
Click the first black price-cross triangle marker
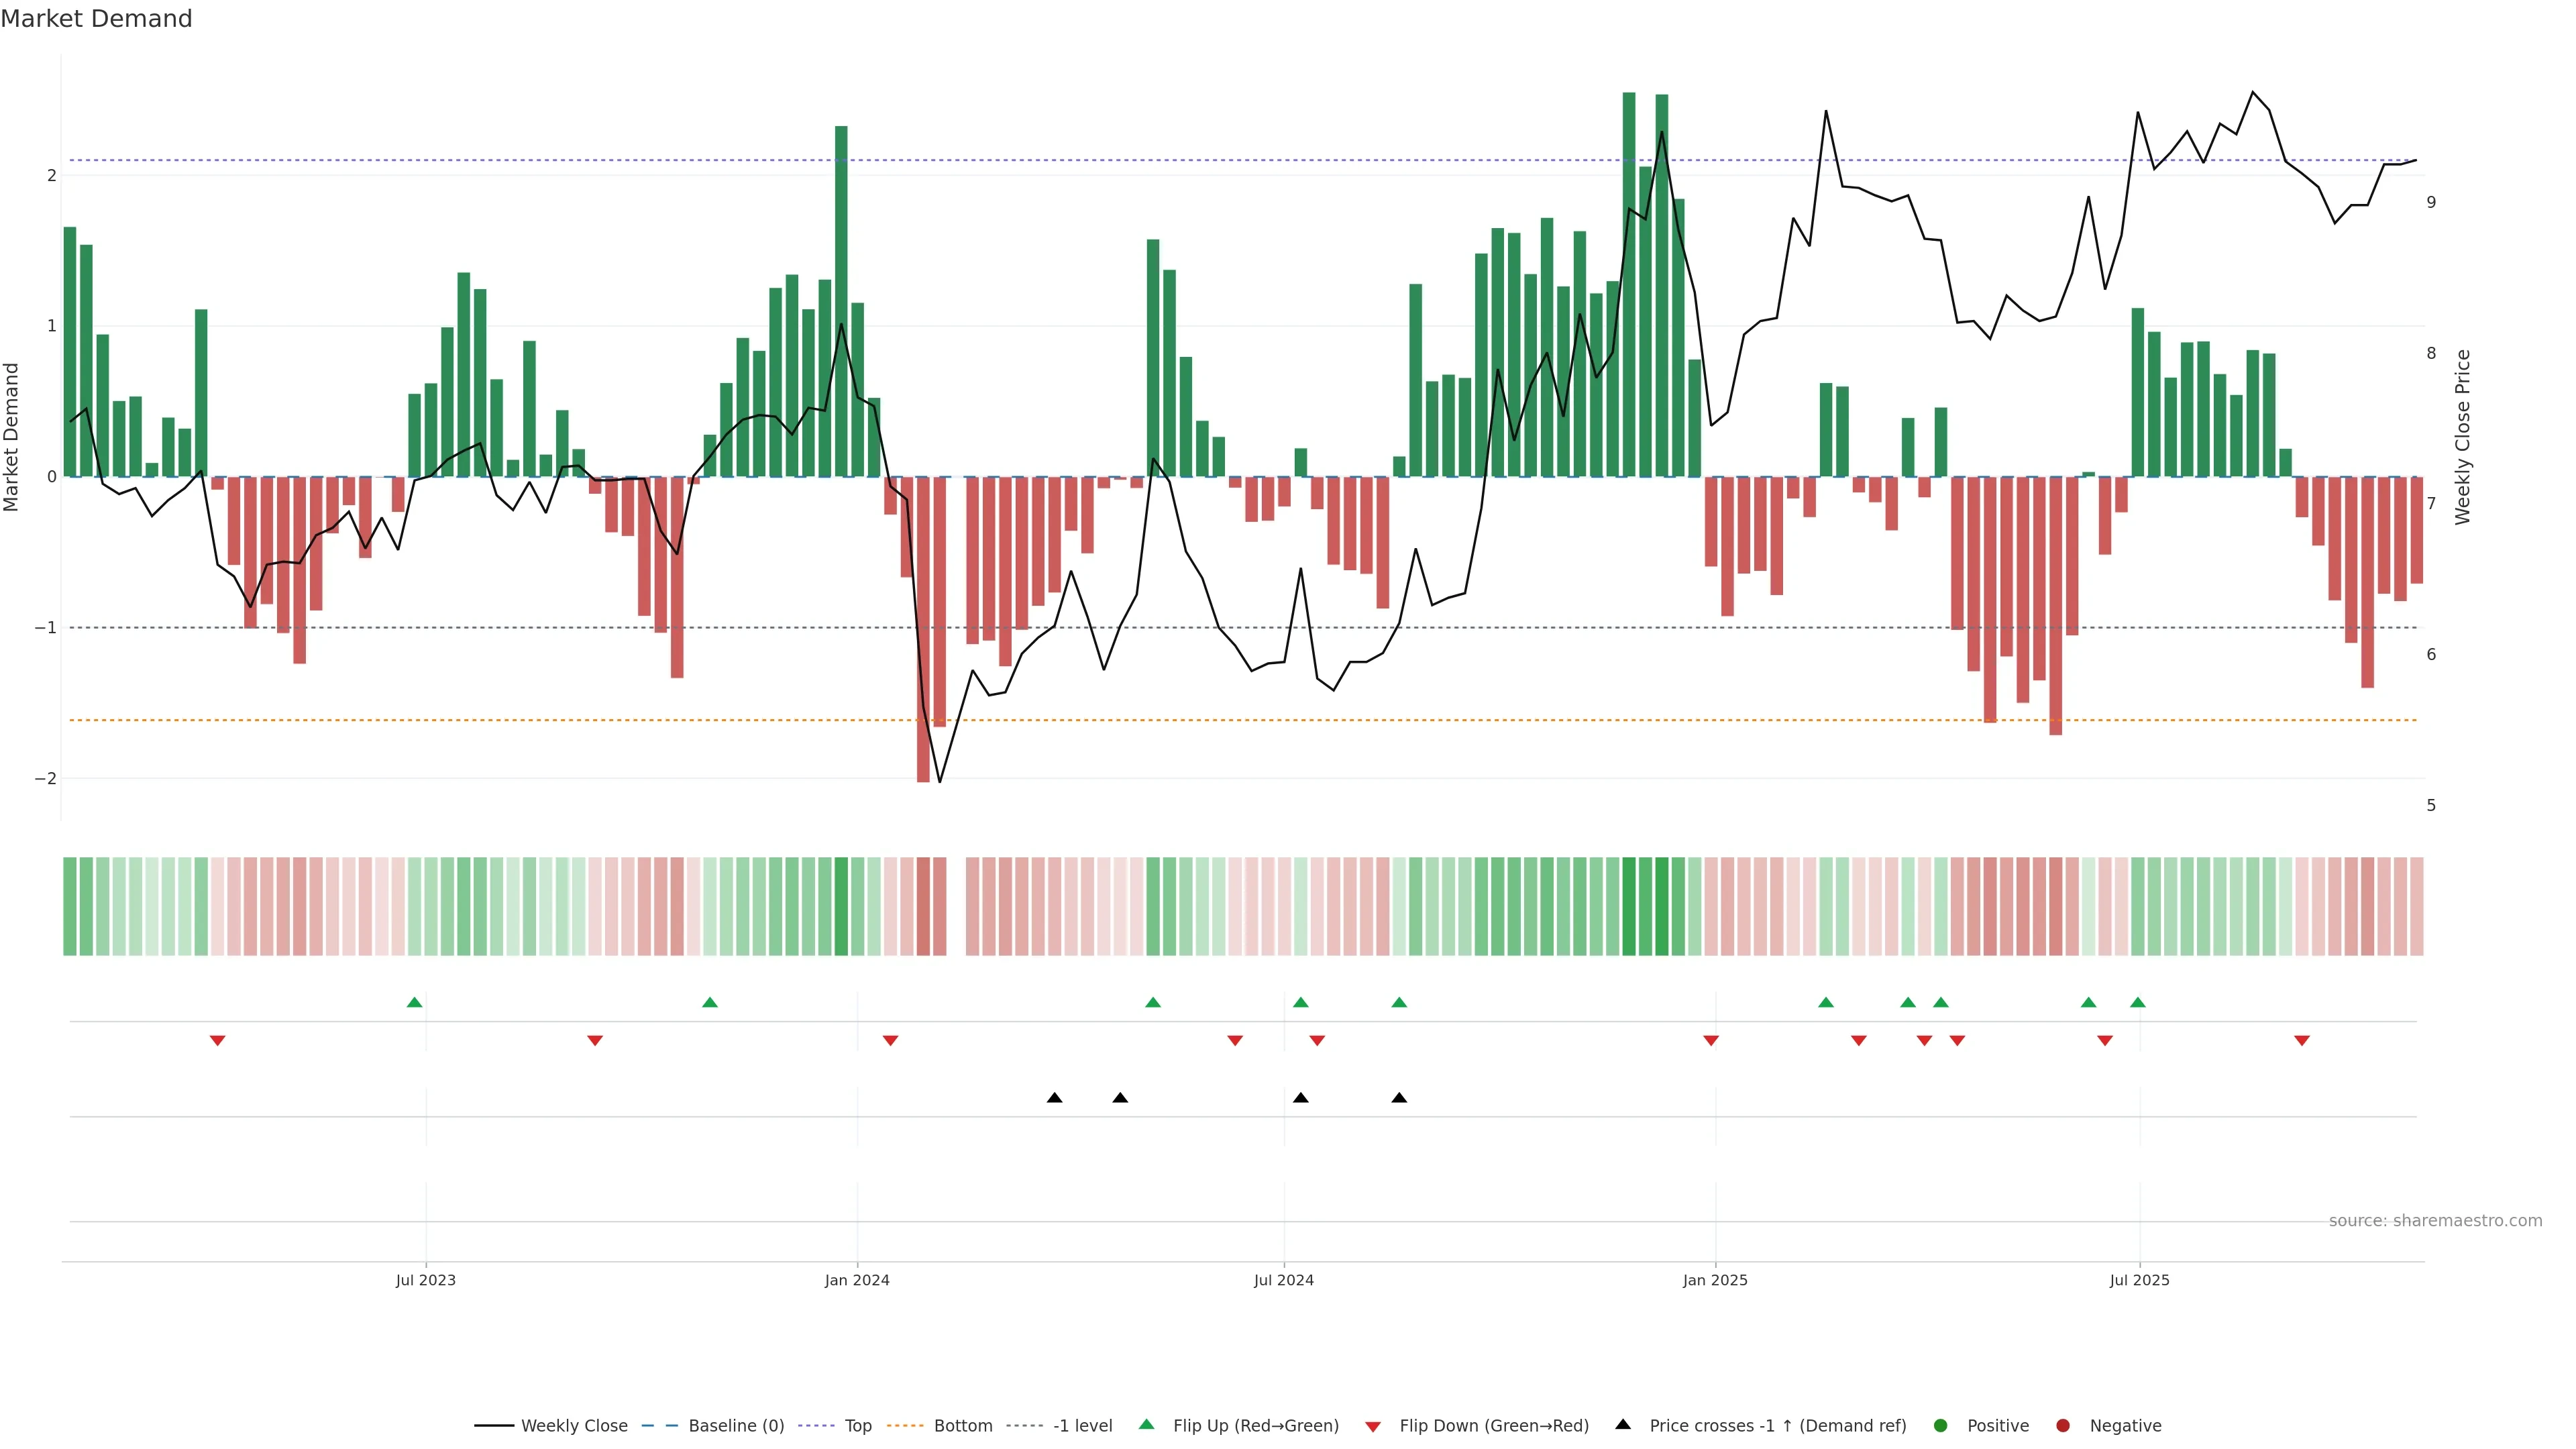(1054, 1098)
